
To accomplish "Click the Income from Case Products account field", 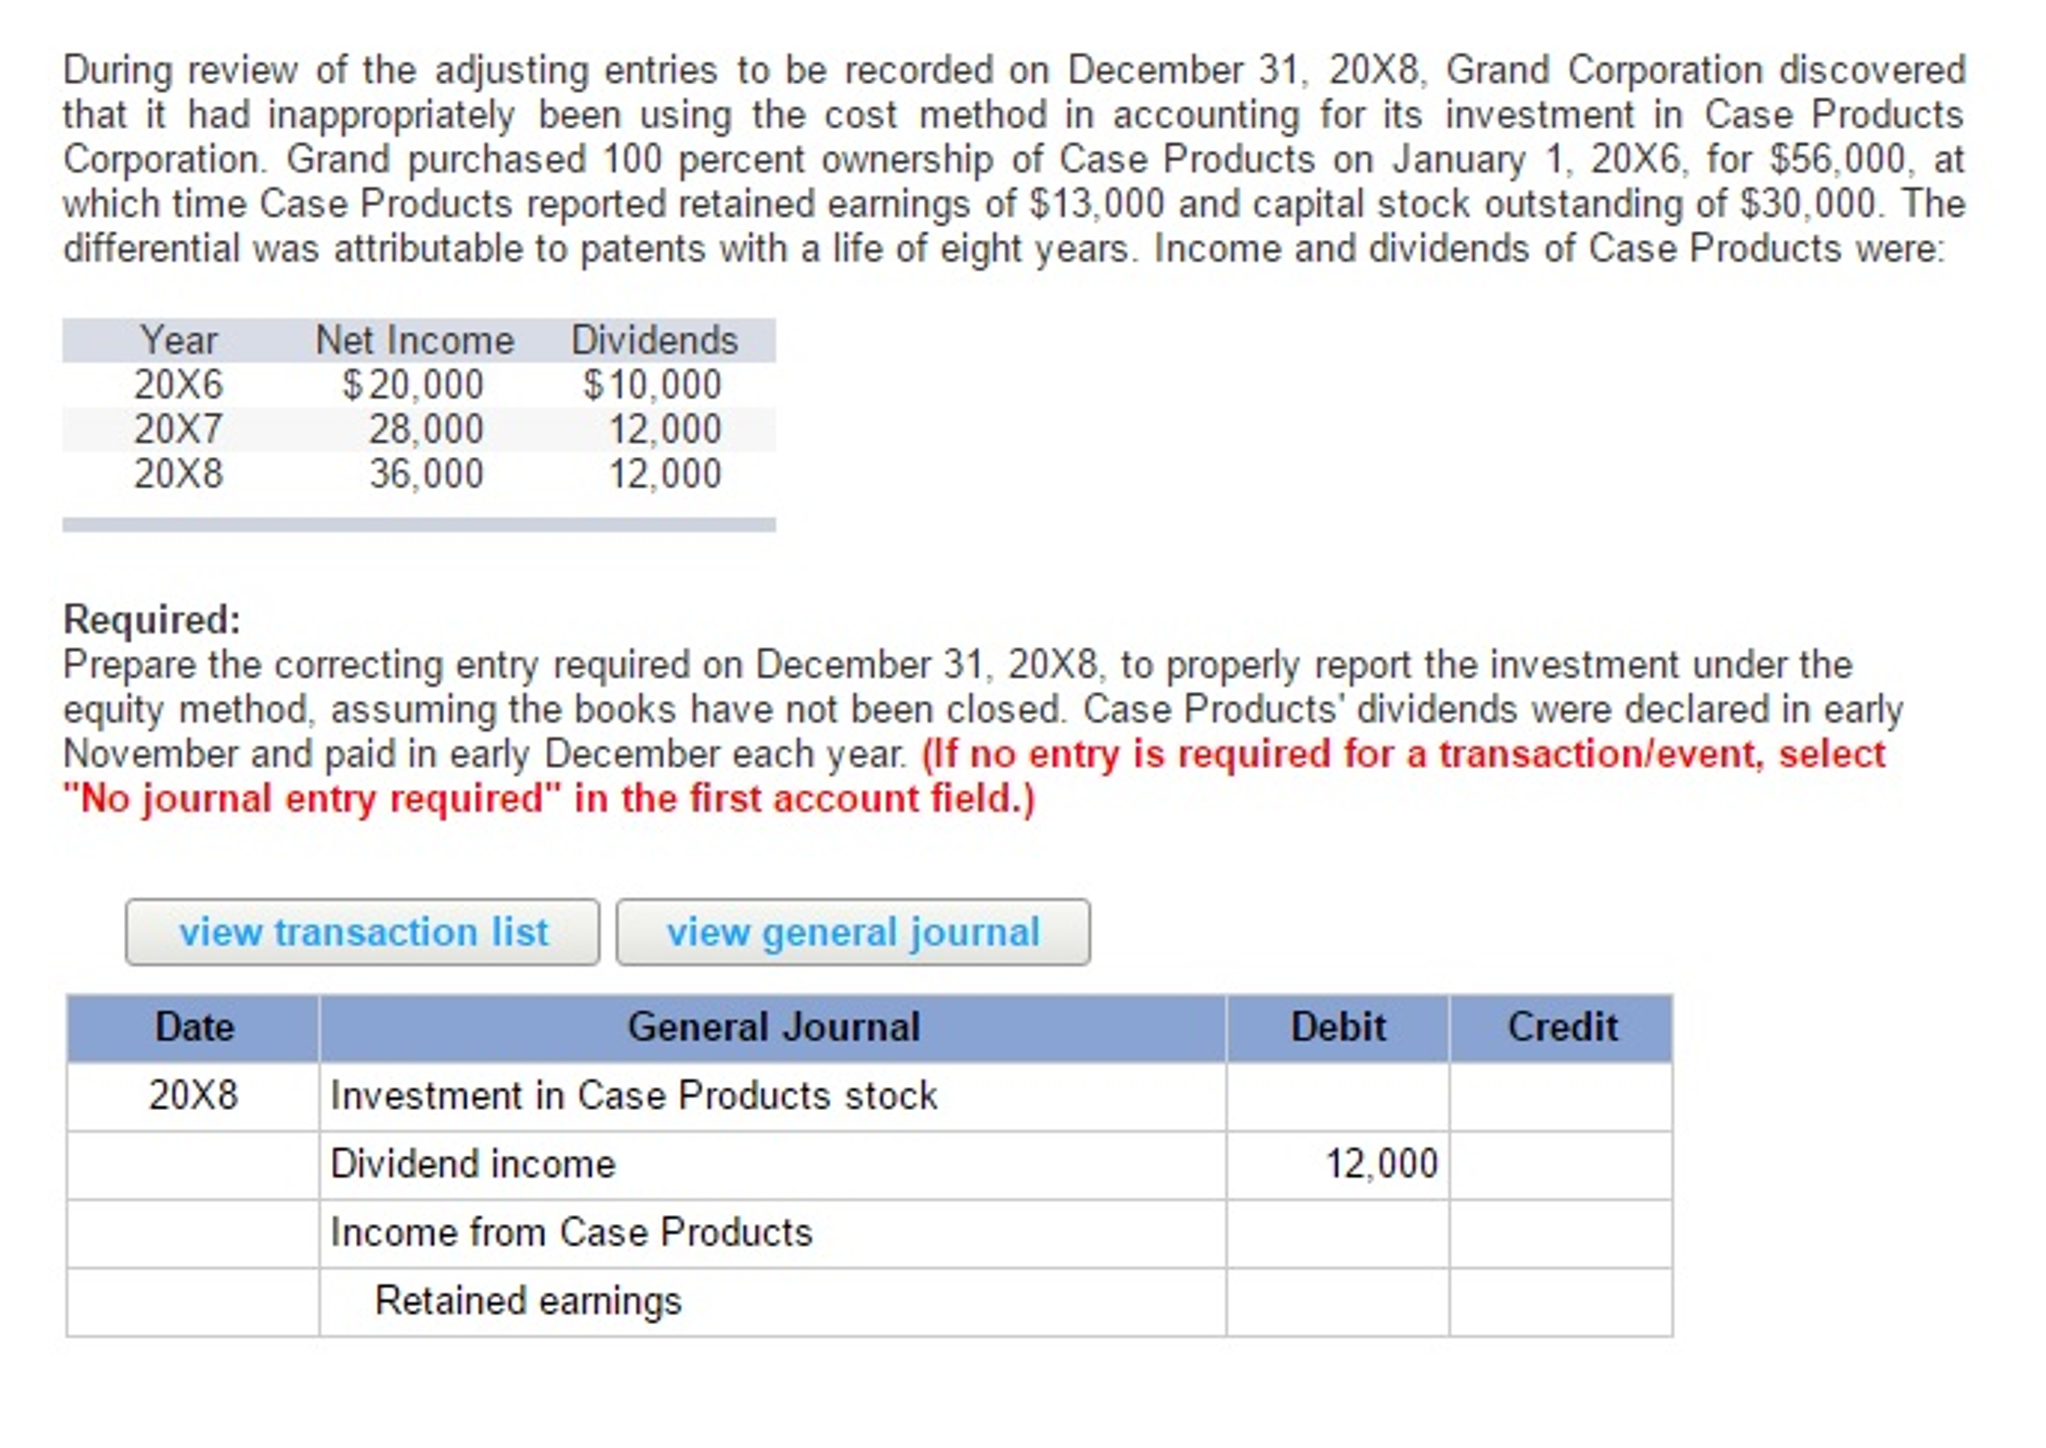I will 771,1233.
